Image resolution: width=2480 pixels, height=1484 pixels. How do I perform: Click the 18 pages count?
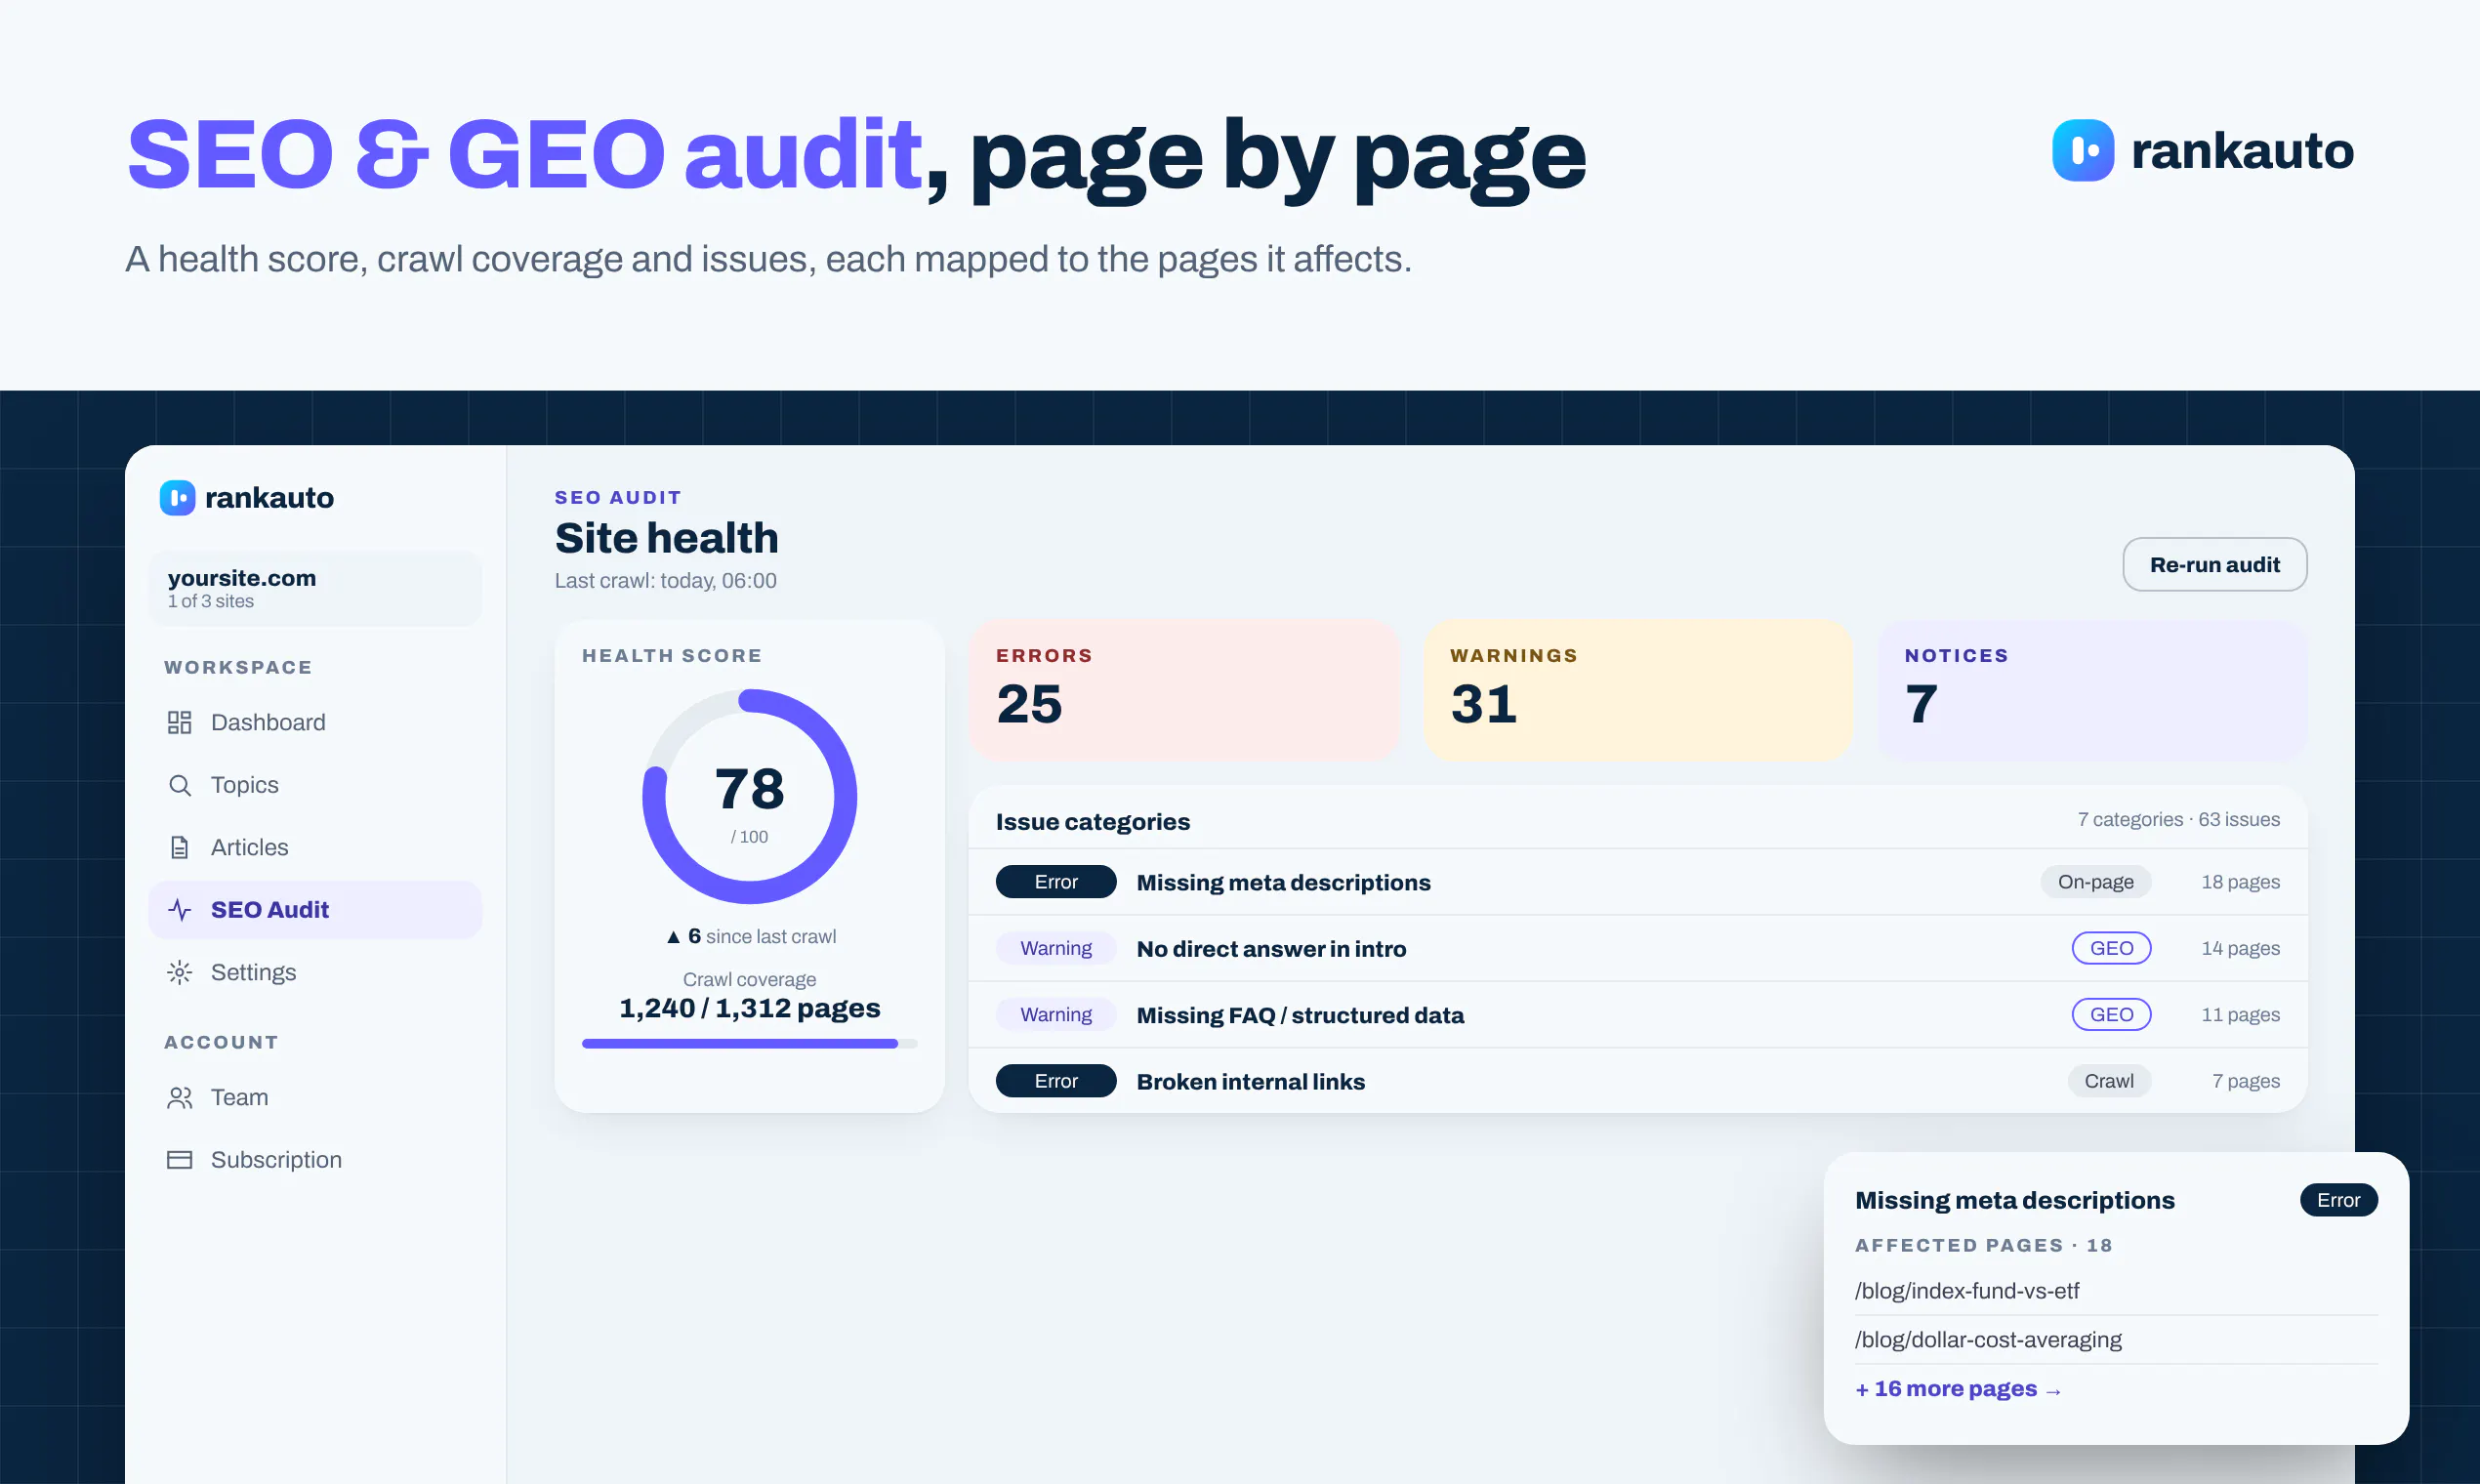2240,882
